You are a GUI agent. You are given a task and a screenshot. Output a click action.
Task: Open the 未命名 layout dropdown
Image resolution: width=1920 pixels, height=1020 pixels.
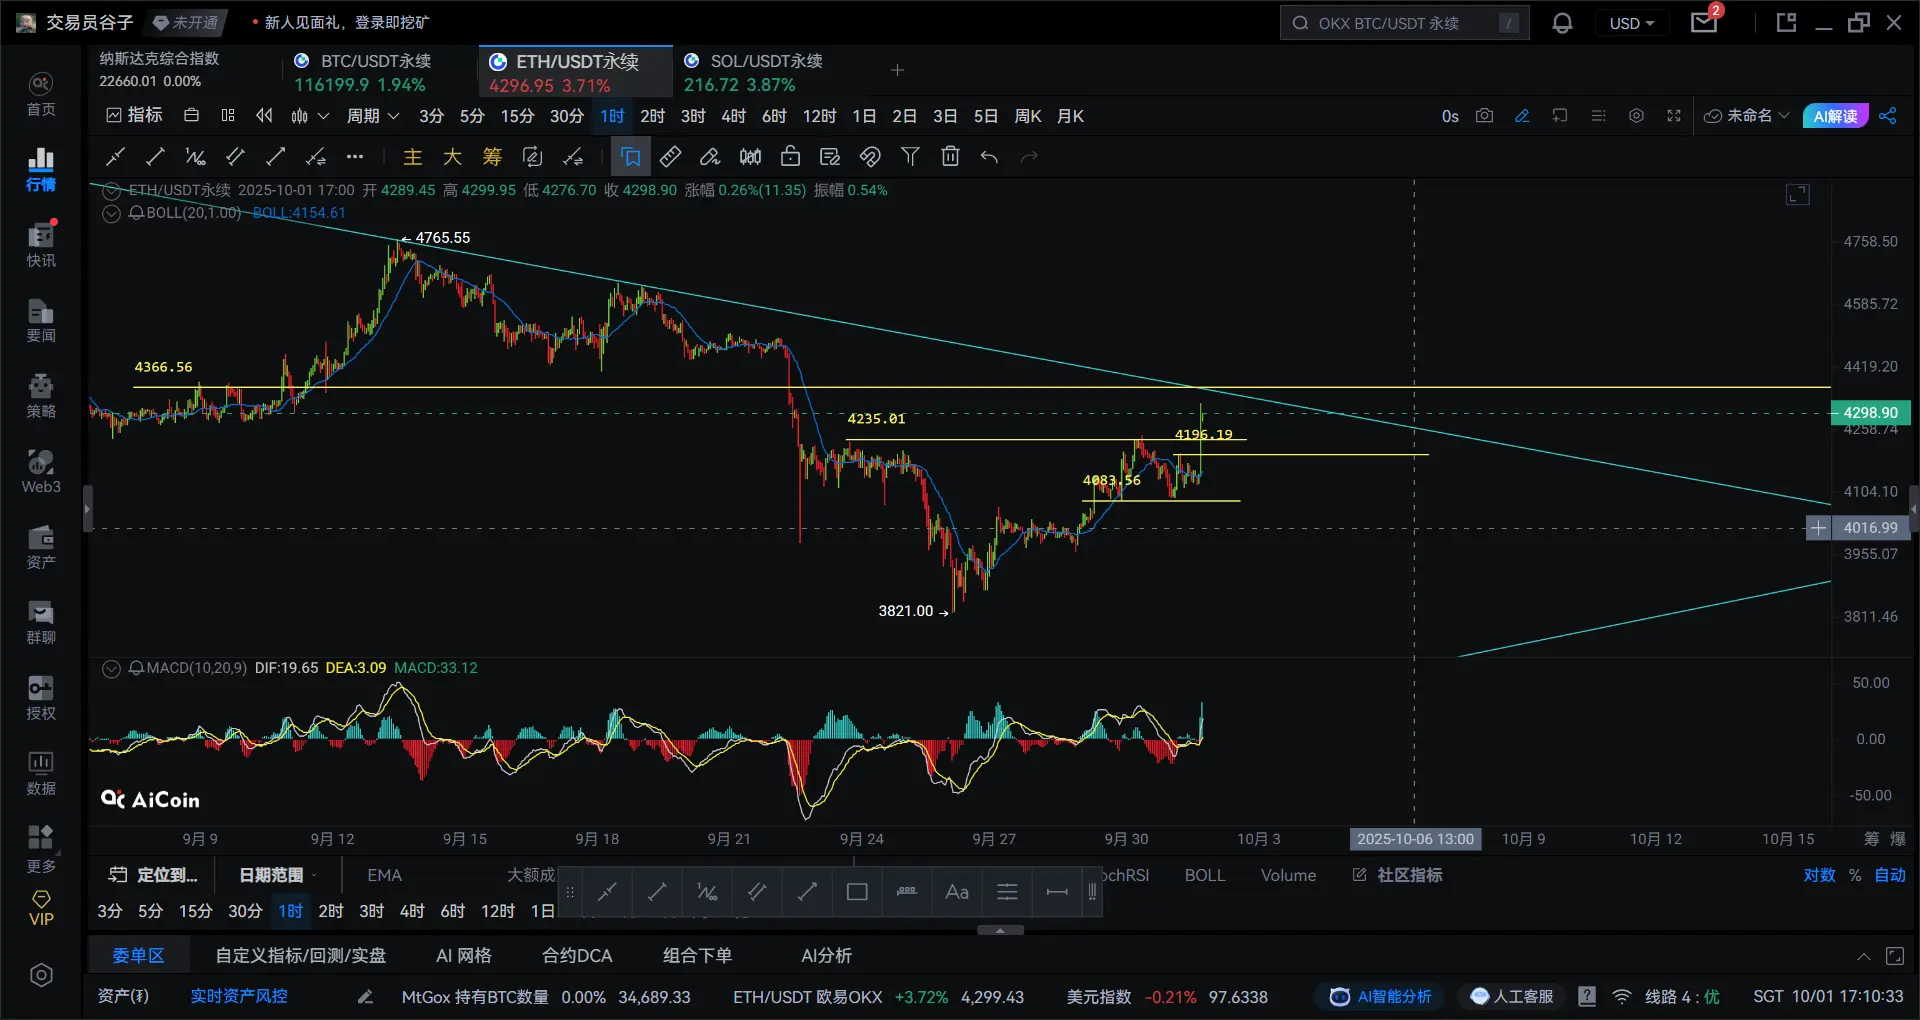pyautogui.click(x=1746, y=116)
